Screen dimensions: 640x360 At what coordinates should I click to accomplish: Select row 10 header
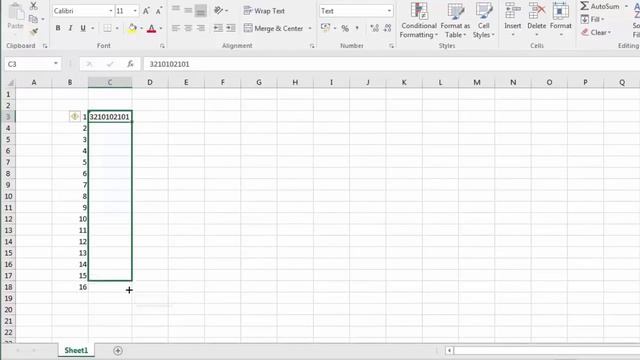(x=8, y=196)
